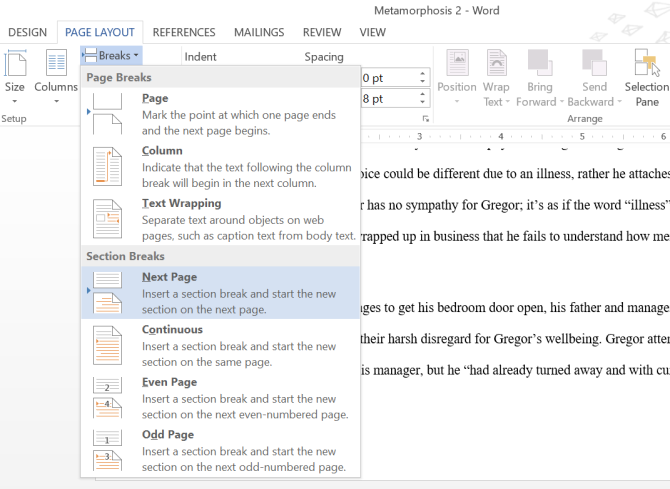Viewport: 670px width, 489px height.
Task: Click the horizontal ruler at mark 4
Action: coord(500,136)
